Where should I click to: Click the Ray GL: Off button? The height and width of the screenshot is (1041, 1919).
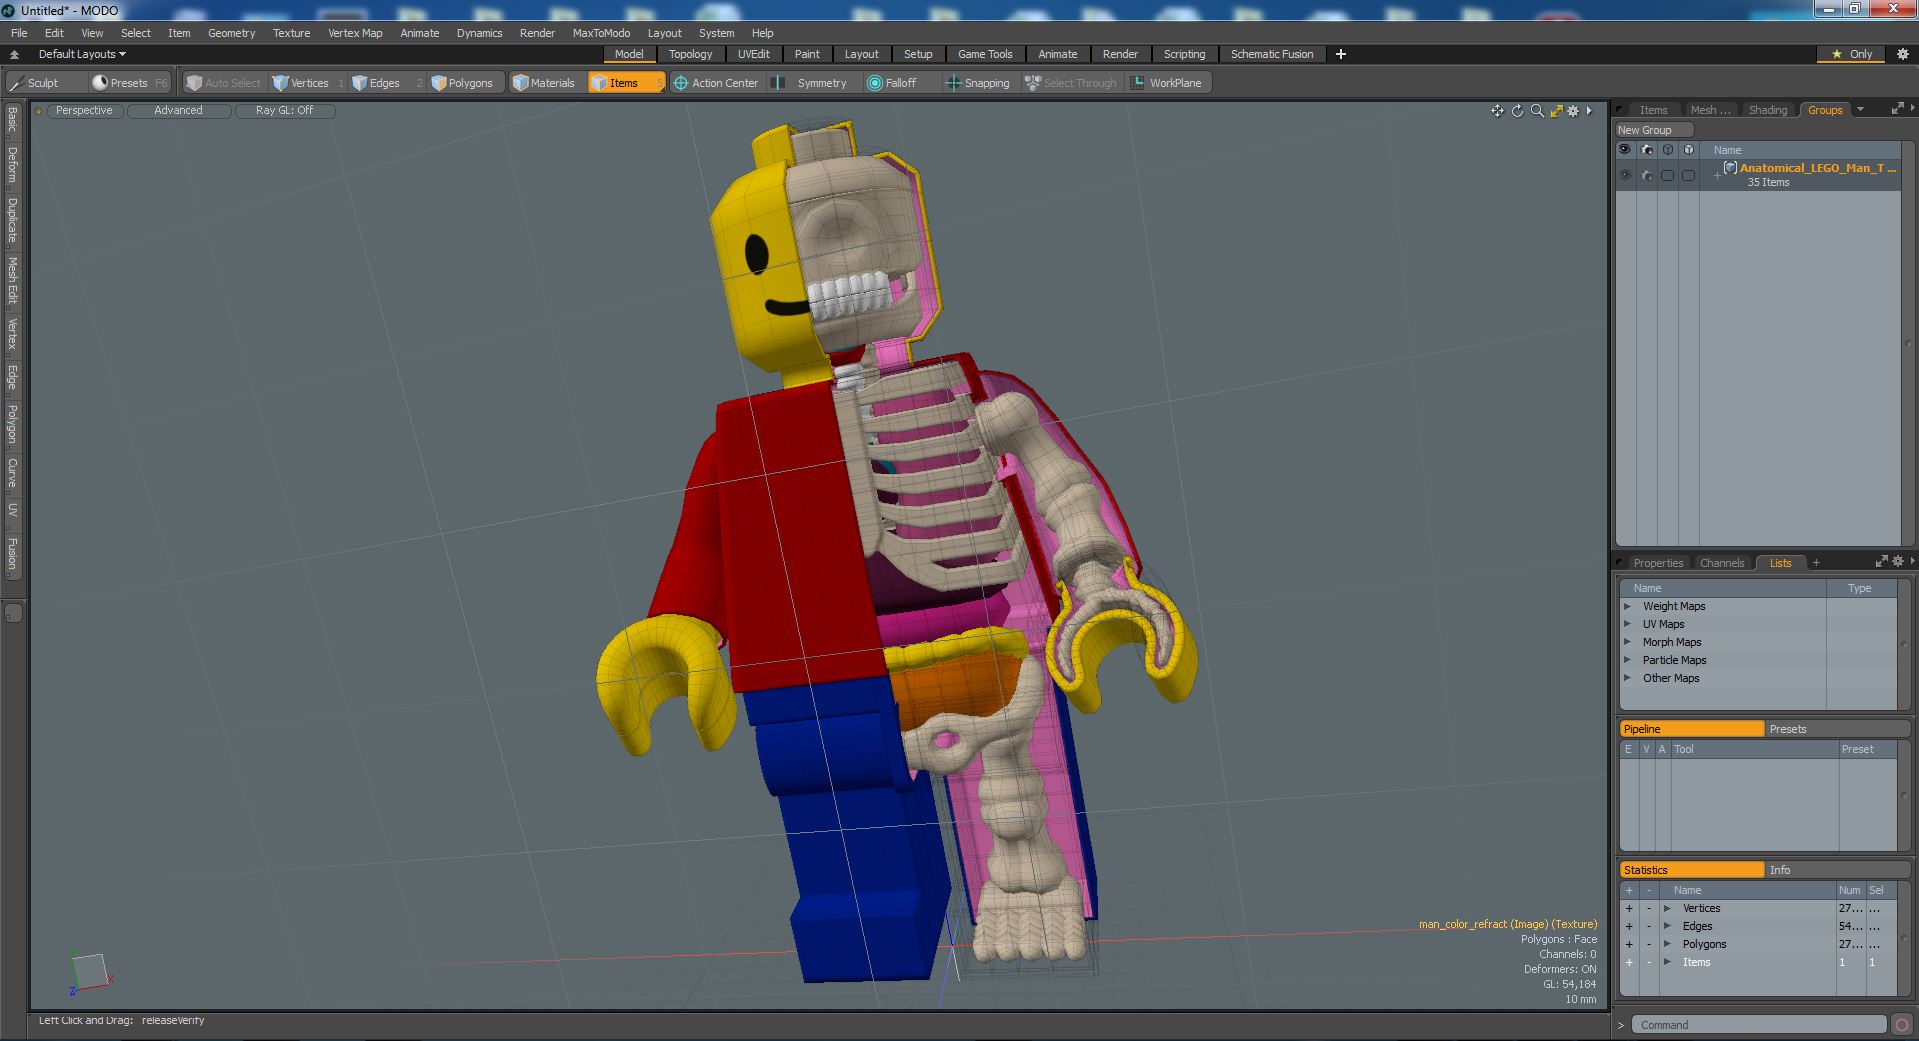[x=284, y=111]
